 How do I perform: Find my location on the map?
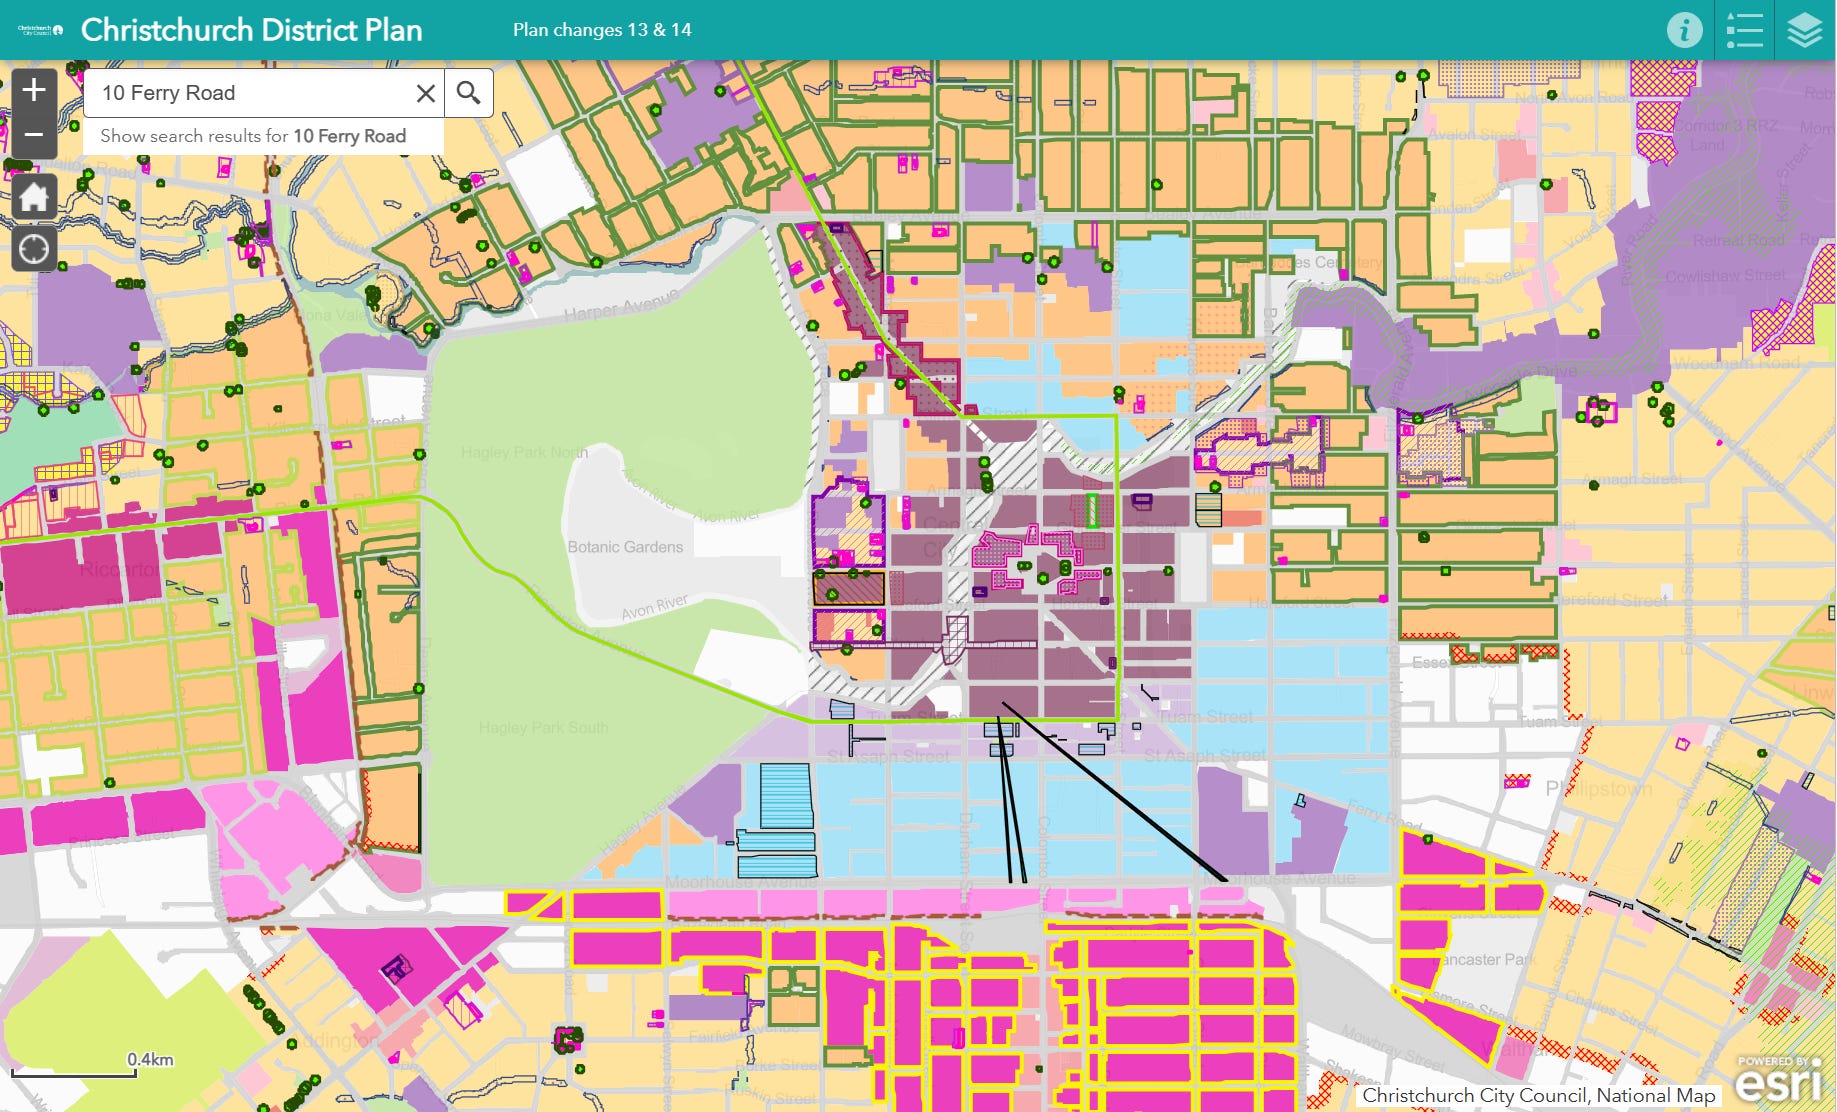point(33,249)
